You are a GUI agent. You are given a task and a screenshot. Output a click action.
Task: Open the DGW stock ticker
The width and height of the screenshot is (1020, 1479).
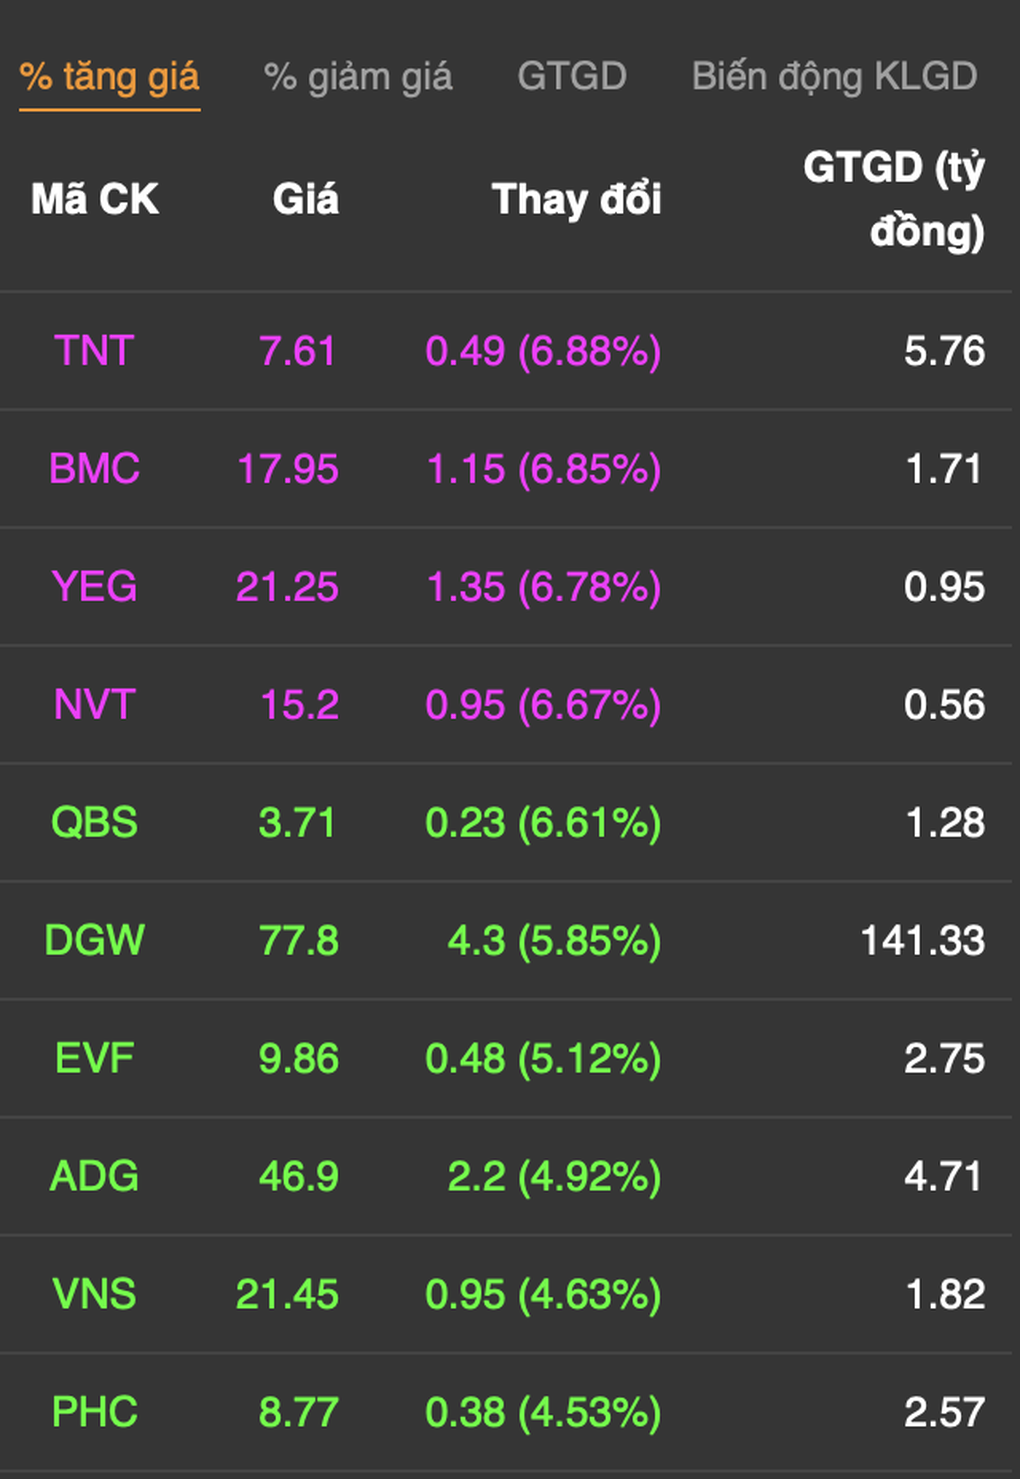94,941
